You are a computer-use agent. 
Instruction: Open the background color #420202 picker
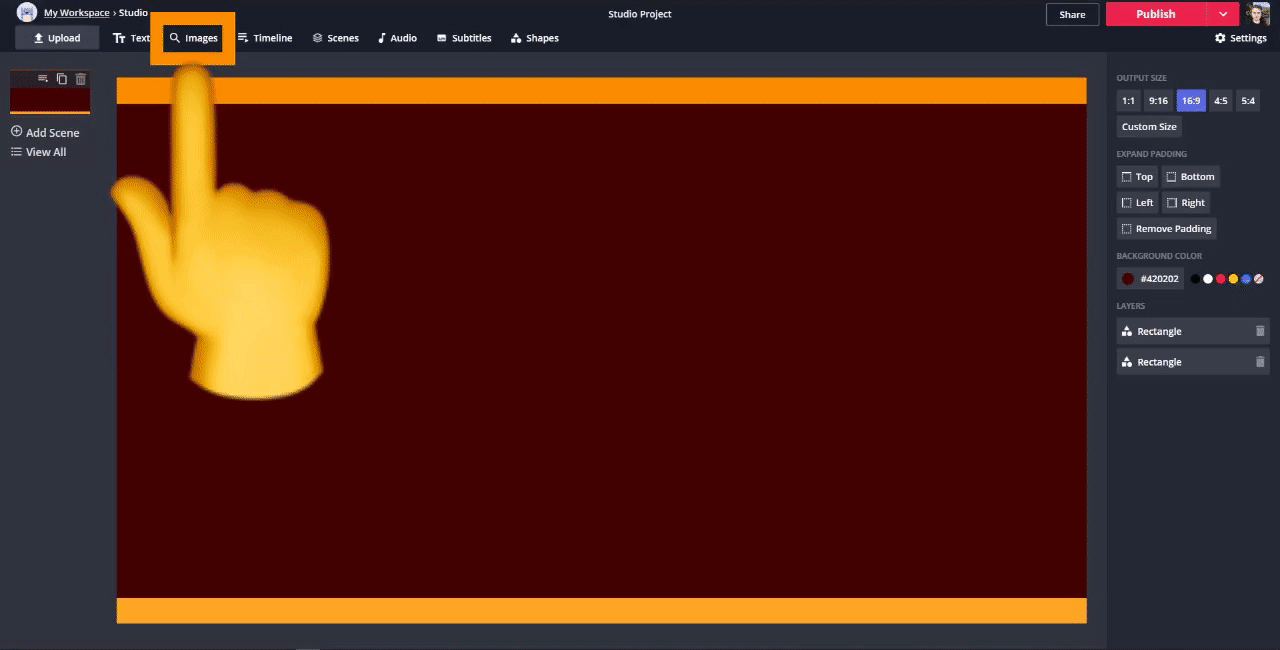pyautogui.click(x=1149, y=279)
